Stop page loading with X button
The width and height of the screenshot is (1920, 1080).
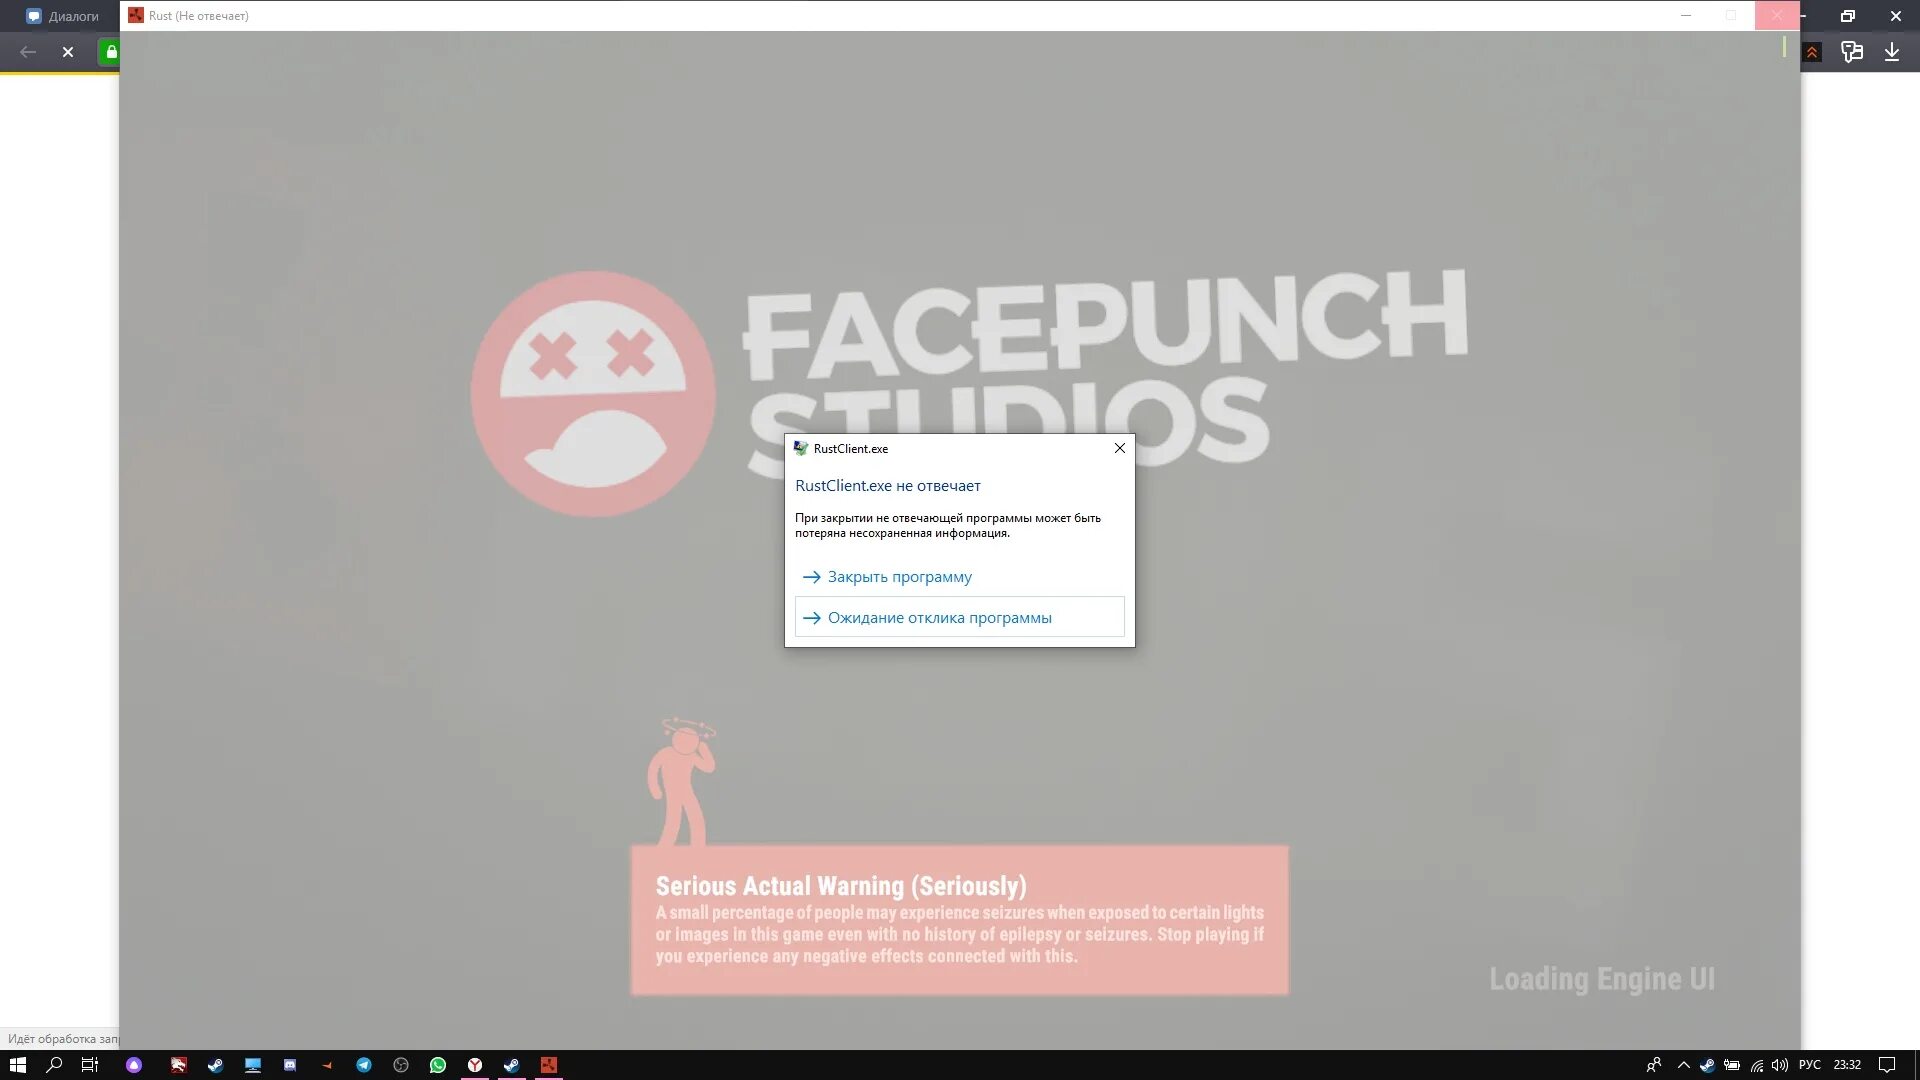coord(68,52)
